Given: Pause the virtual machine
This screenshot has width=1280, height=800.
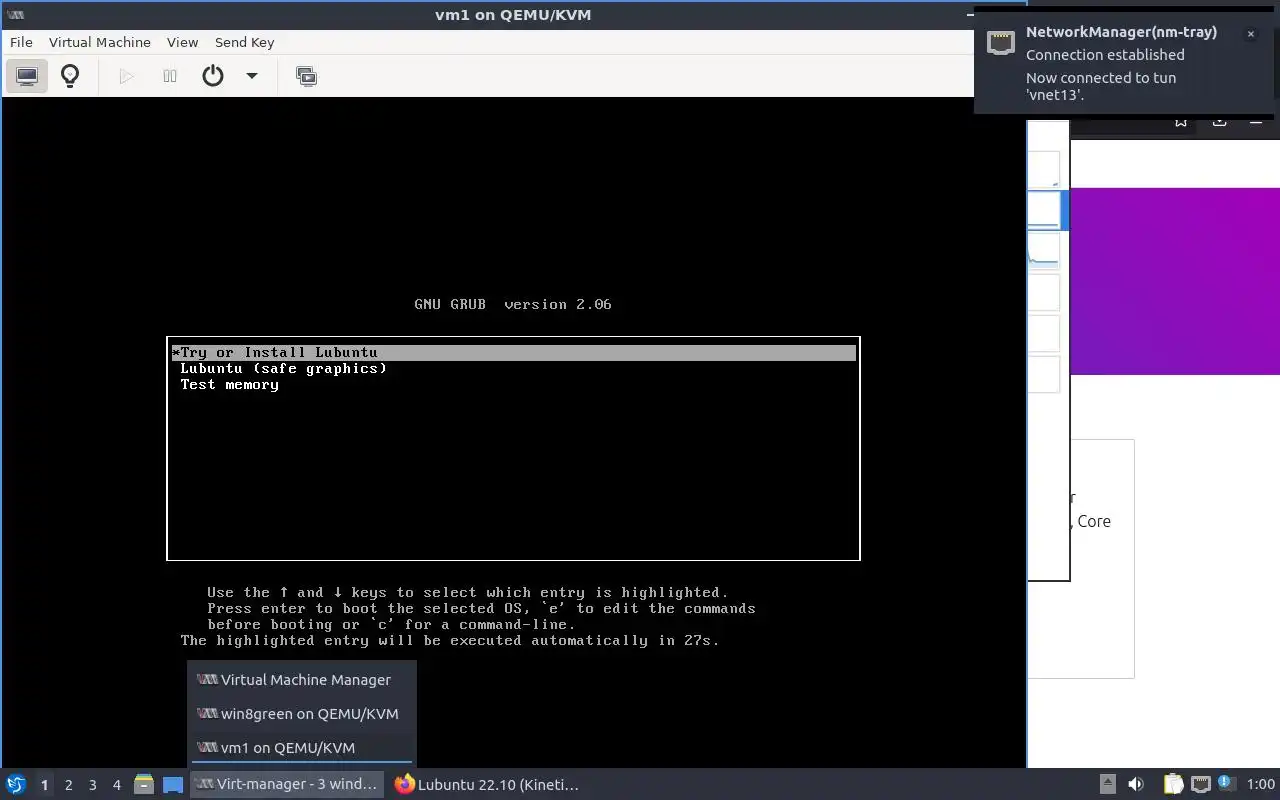Looking at the screenshot, I should click(170, 76).
